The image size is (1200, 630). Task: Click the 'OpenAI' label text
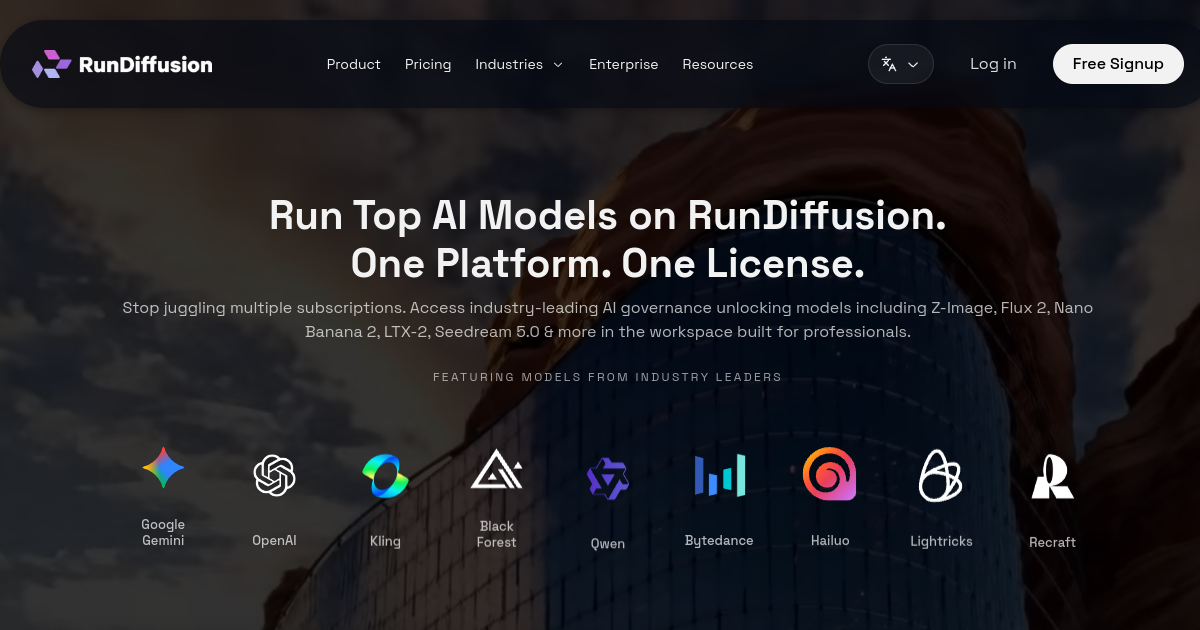(x=274, y=540)
